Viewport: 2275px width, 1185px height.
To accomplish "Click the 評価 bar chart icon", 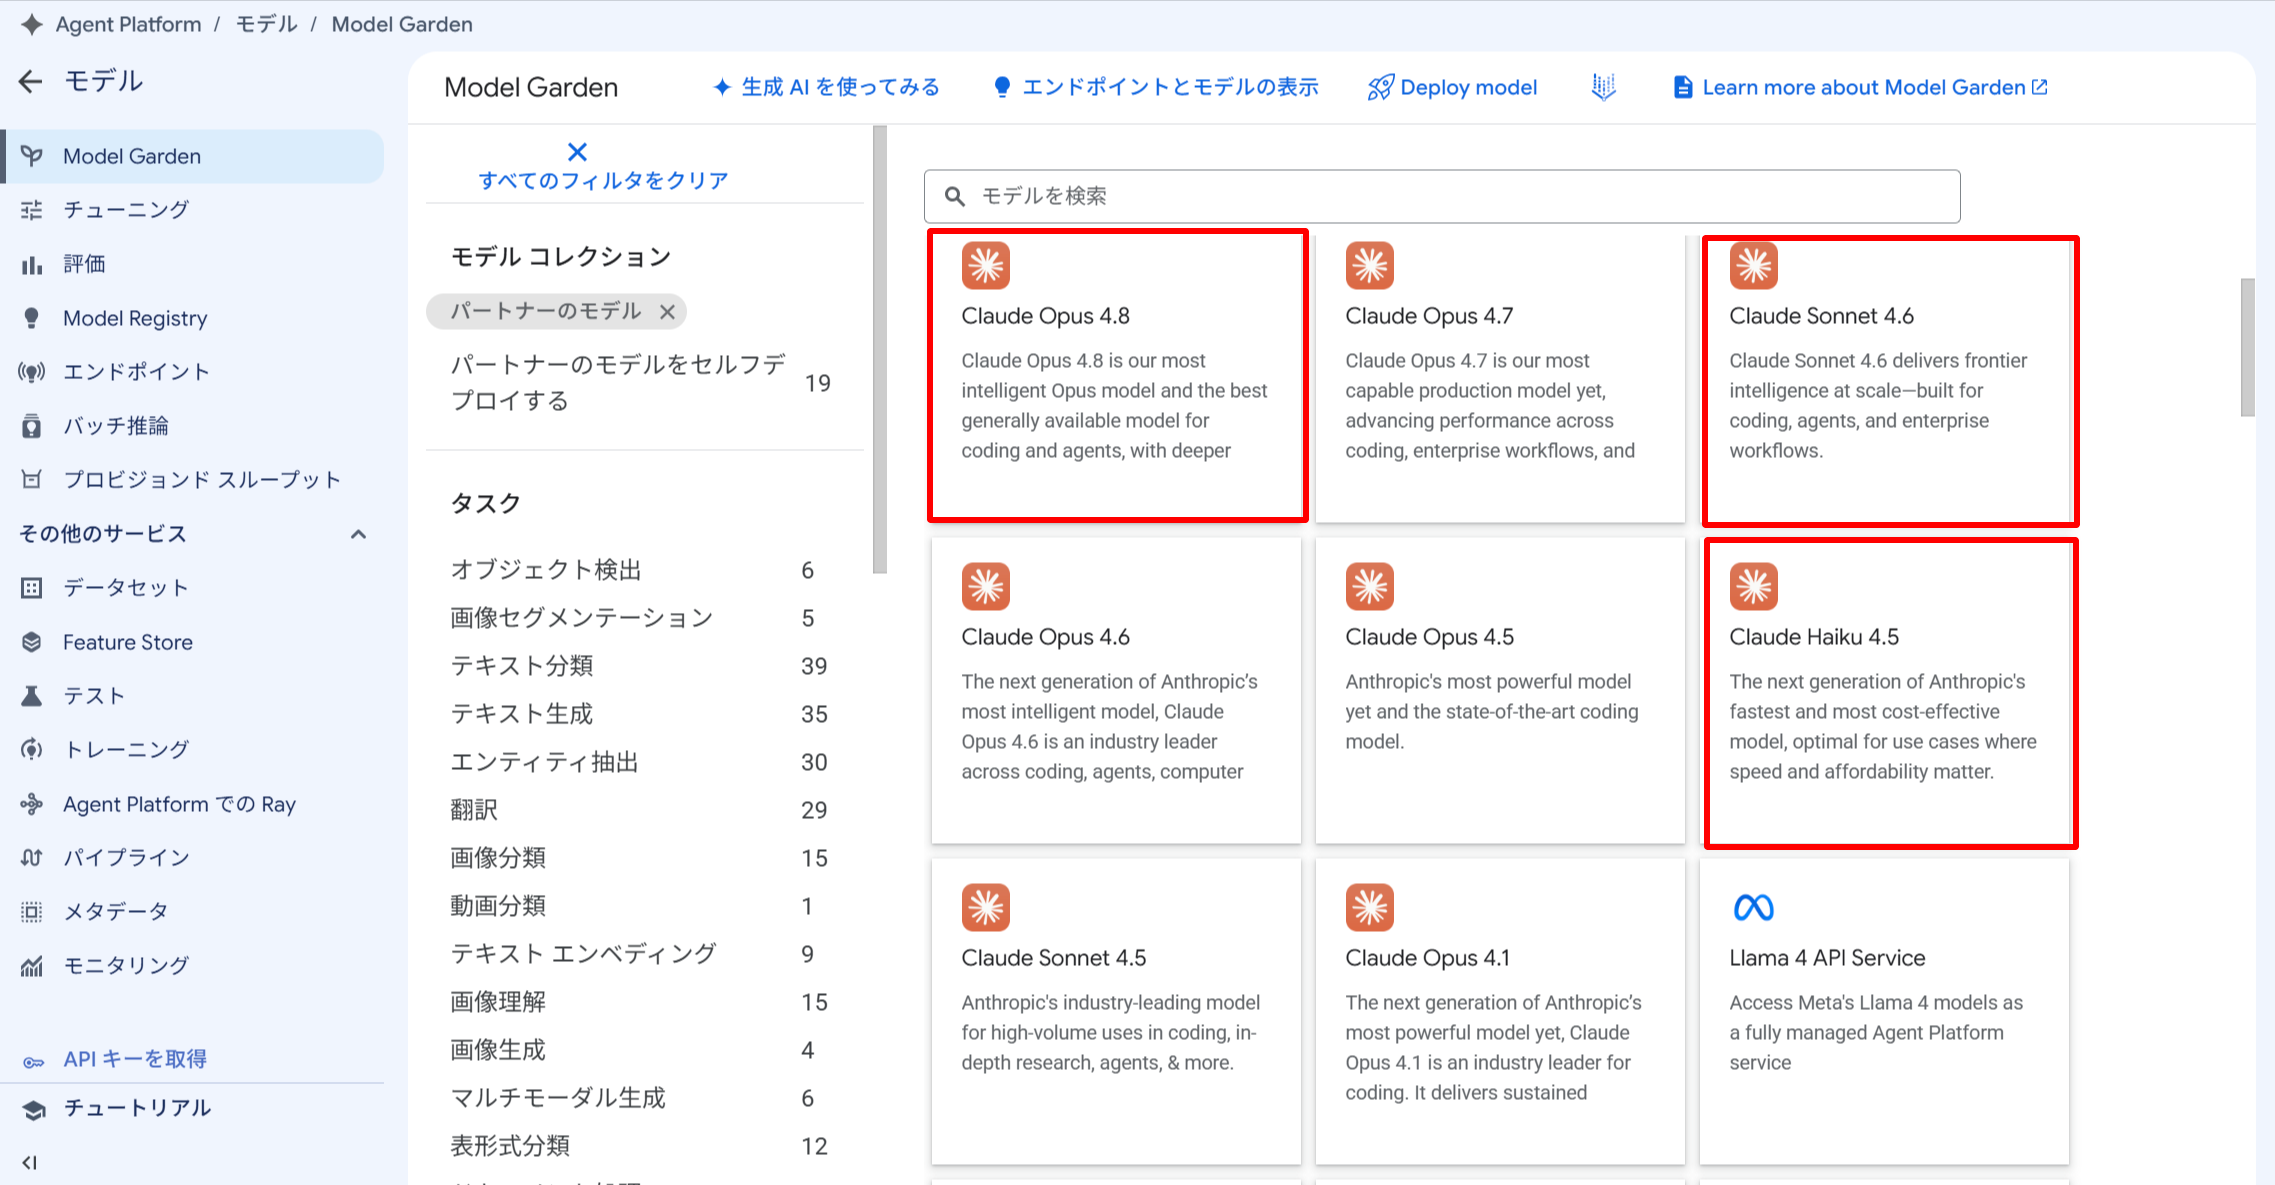I will [32, 264].
